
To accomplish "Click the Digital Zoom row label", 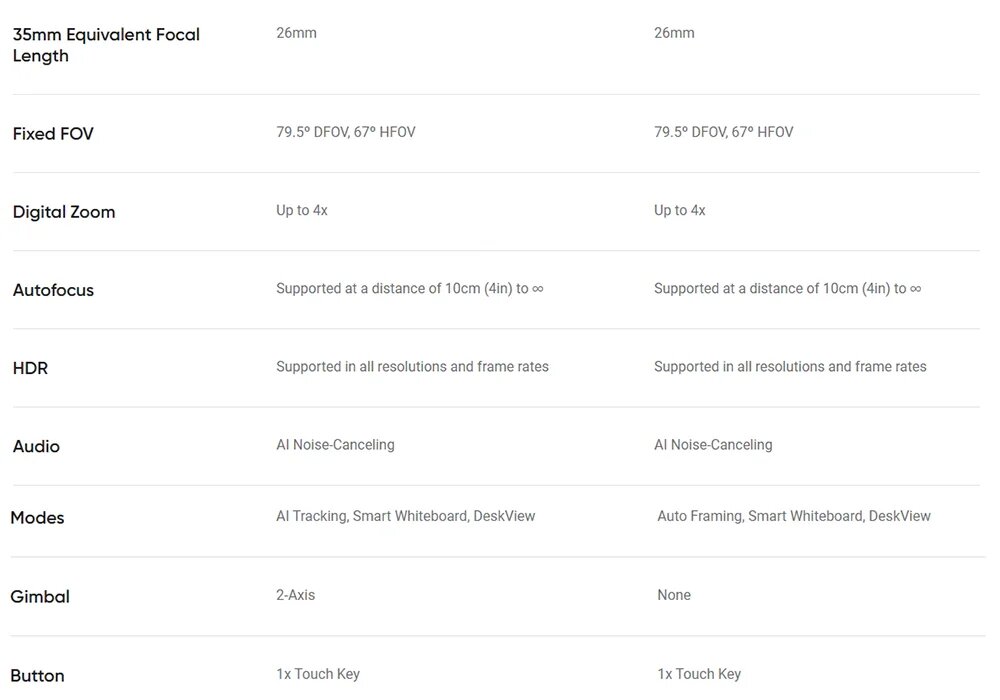I will click(x=64, y=212).
